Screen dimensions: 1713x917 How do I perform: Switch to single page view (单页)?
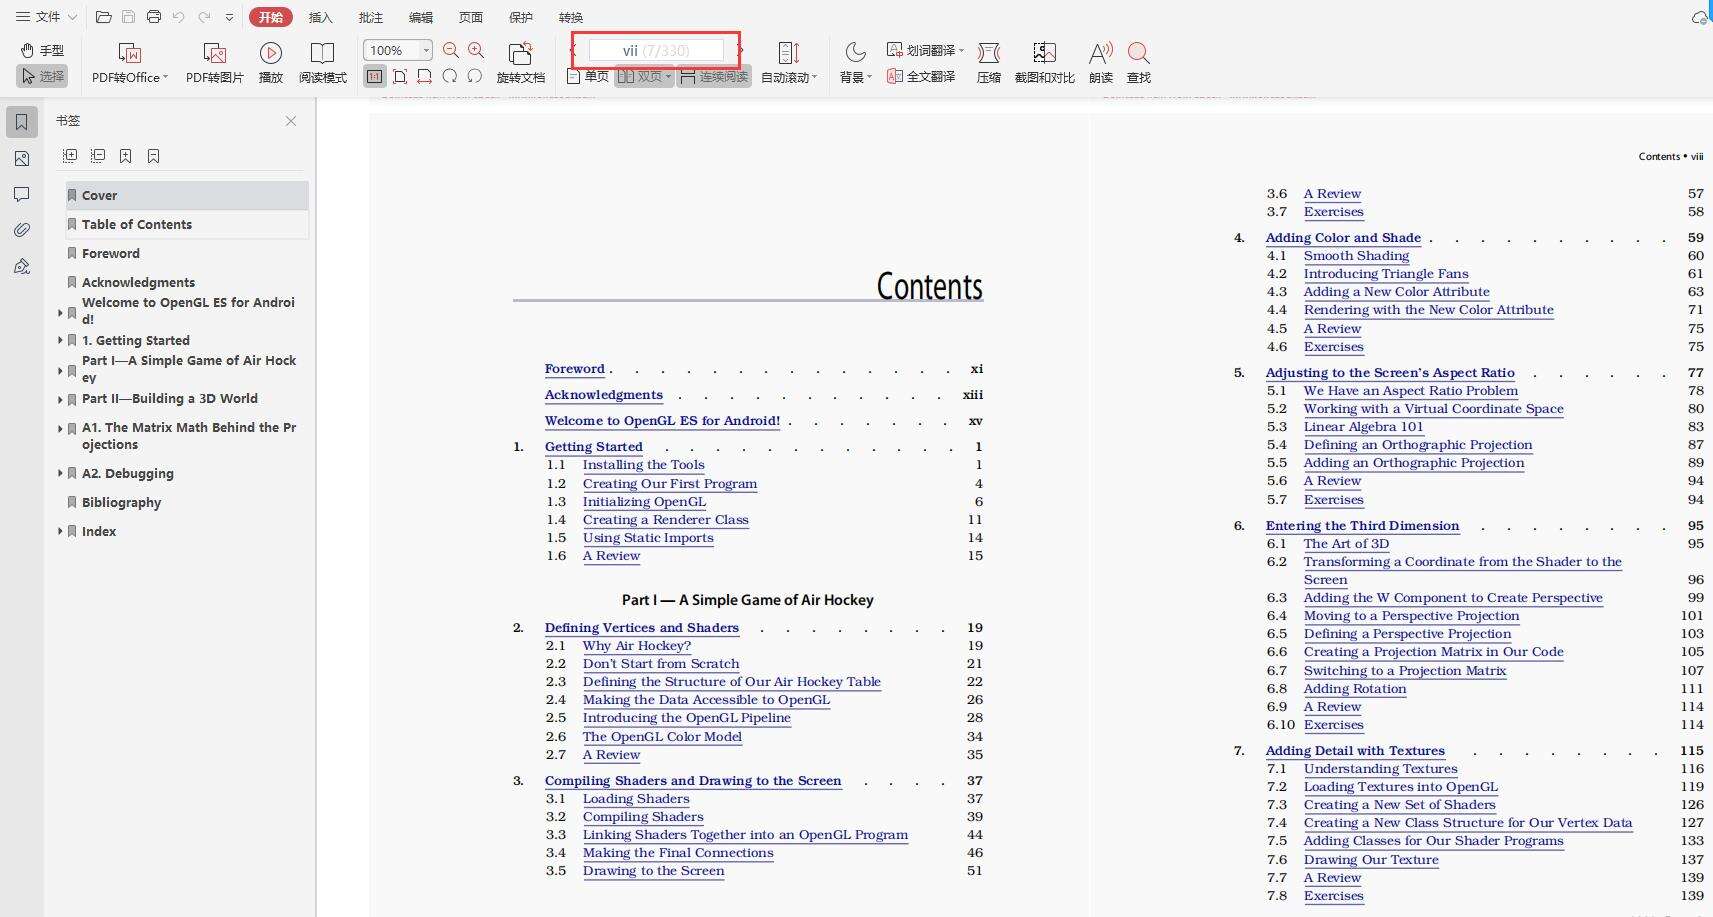coord(588,76)
